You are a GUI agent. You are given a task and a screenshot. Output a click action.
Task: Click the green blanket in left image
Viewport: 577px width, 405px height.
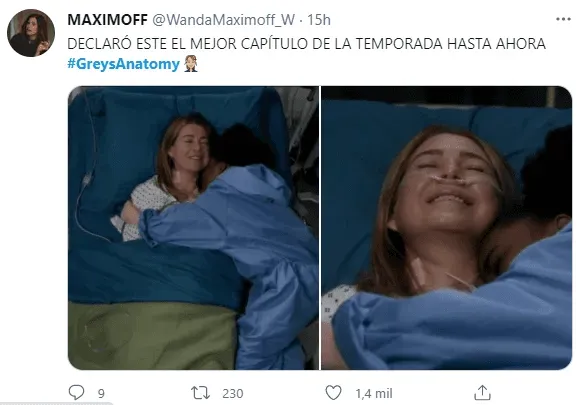pos(152,335)
